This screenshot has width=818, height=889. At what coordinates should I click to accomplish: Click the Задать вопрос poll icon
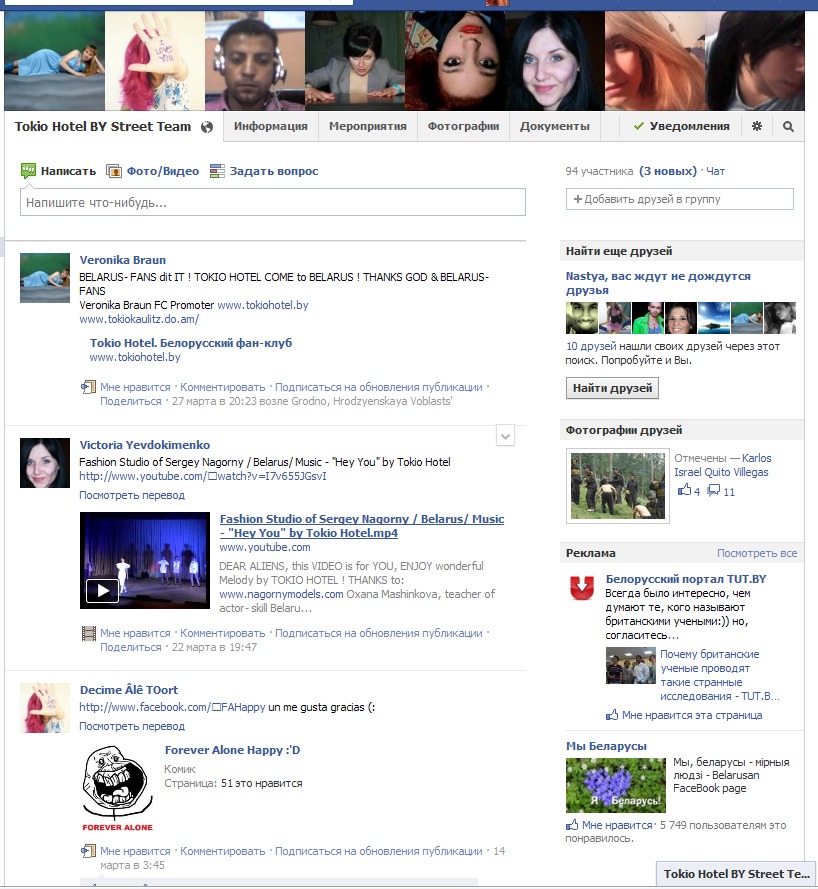[x=217, y=171]
